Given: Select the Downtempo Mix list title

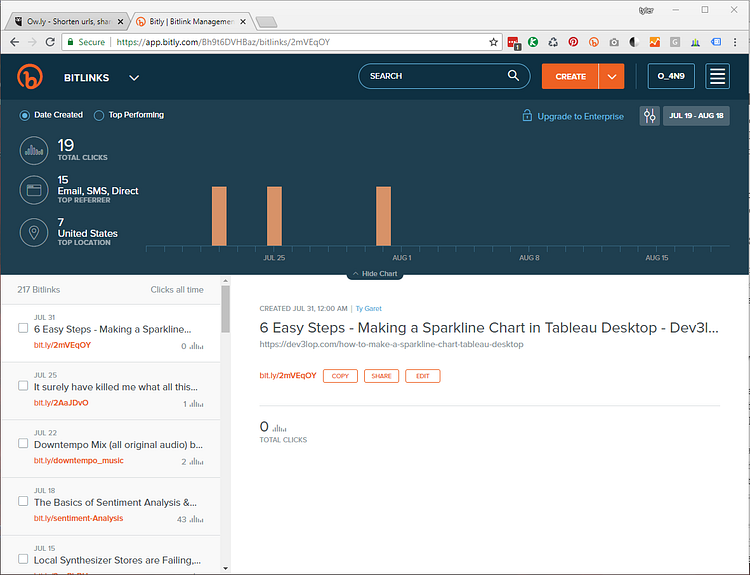Looking at the screenshot, I should click(118, 444).
